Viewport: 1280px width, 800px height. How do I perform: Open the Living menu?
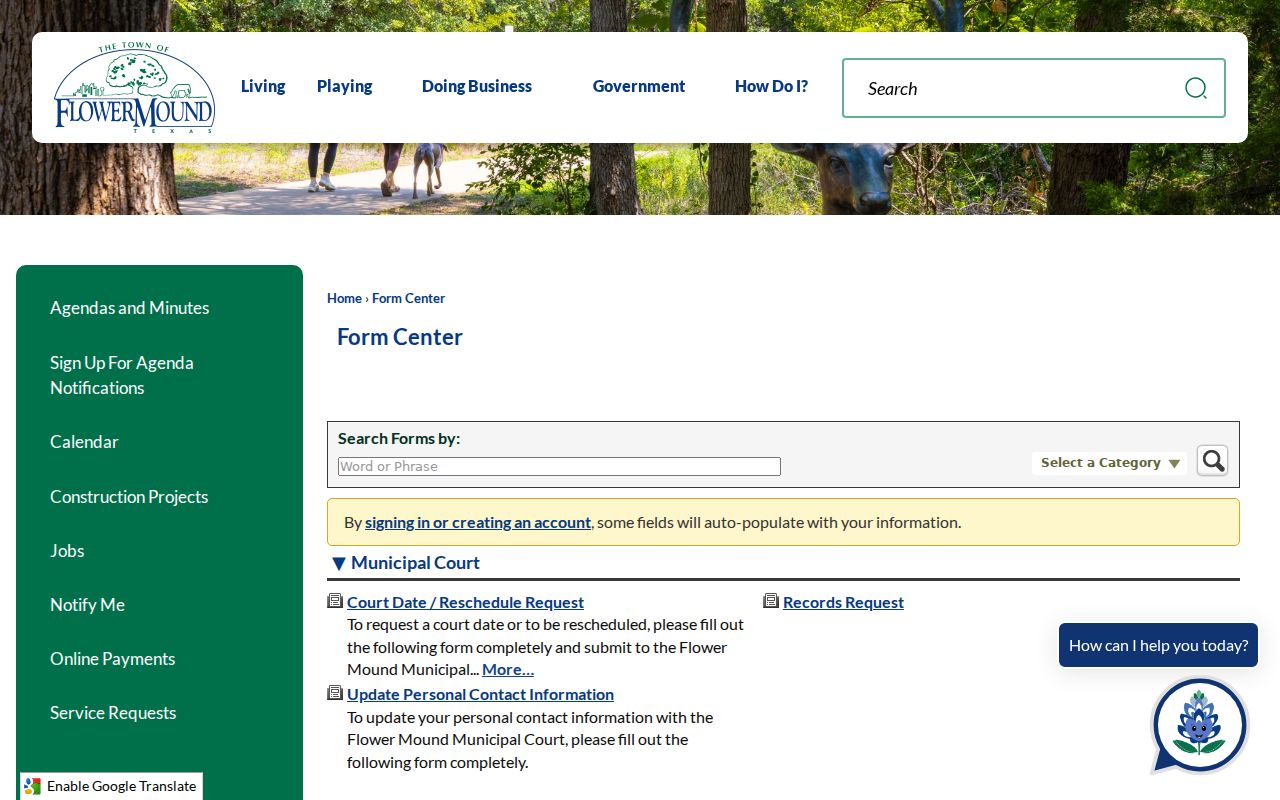click(263, 86)
